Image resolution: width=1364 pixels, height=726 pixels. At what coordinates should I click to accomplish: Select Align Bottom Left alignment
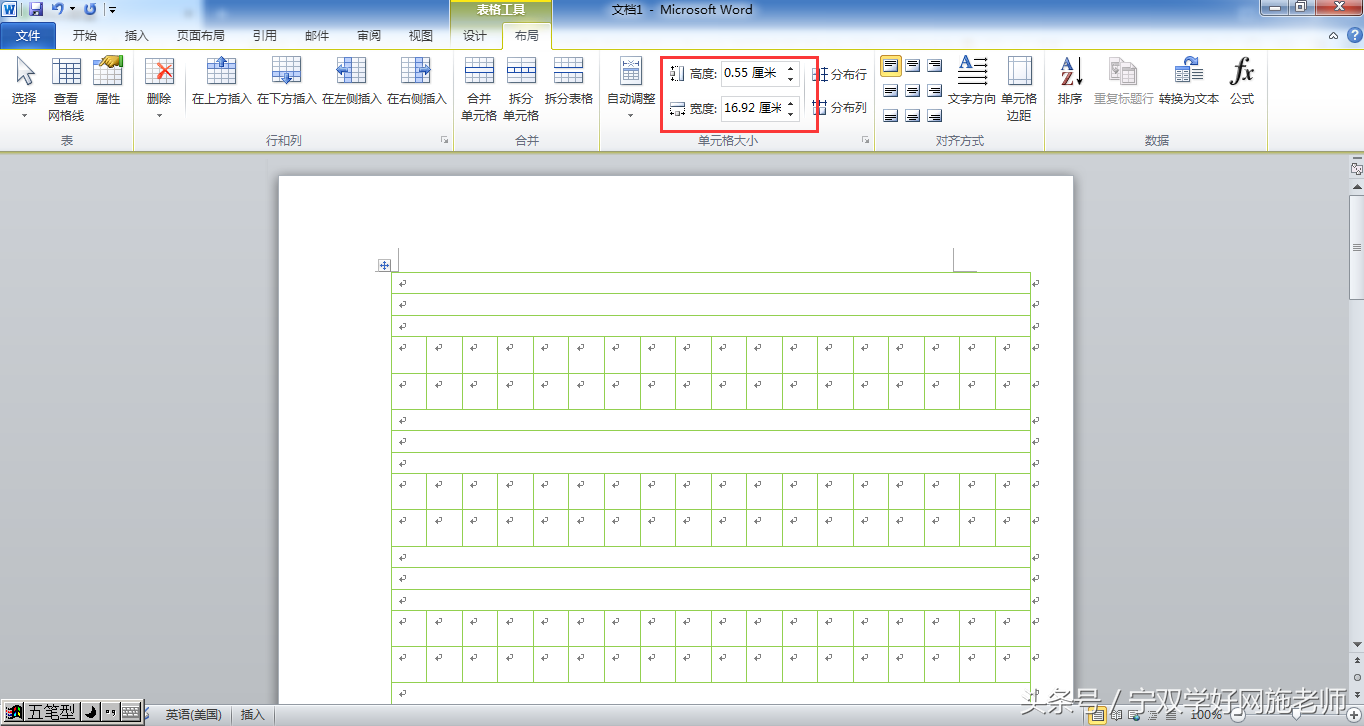pos(890,116)
